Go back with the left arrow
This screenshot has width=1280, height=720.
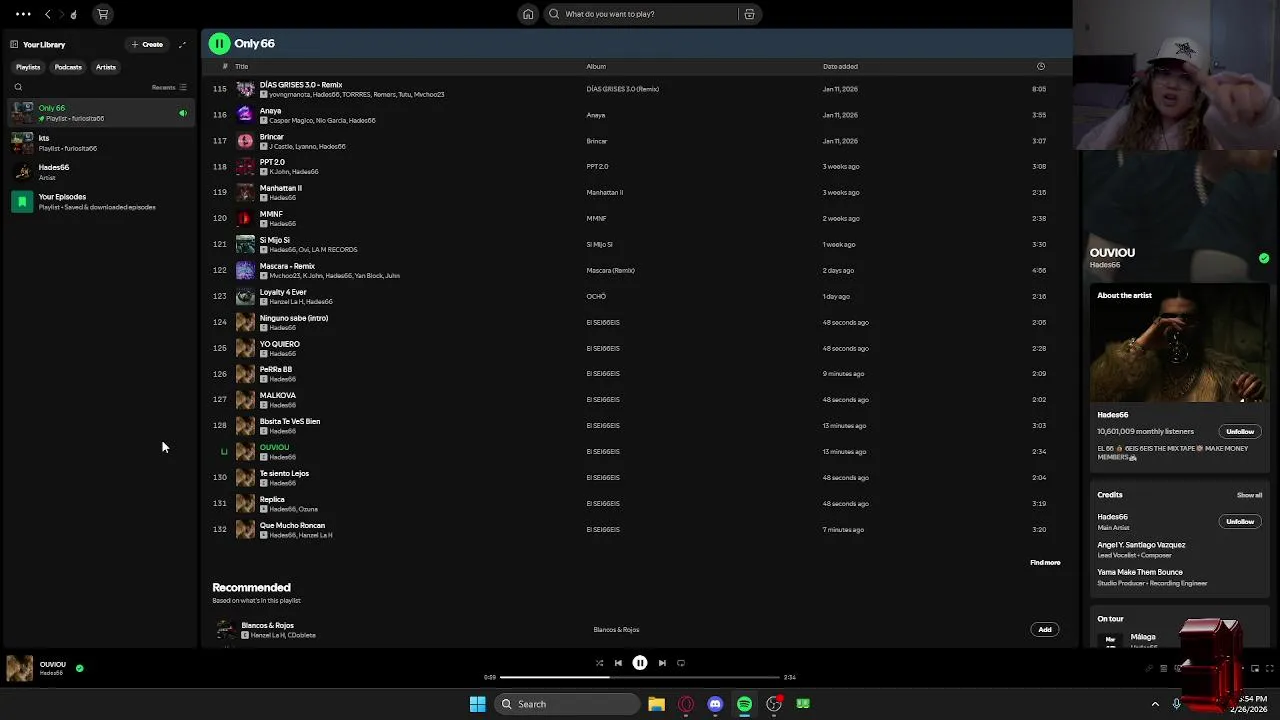click(47, 14)
